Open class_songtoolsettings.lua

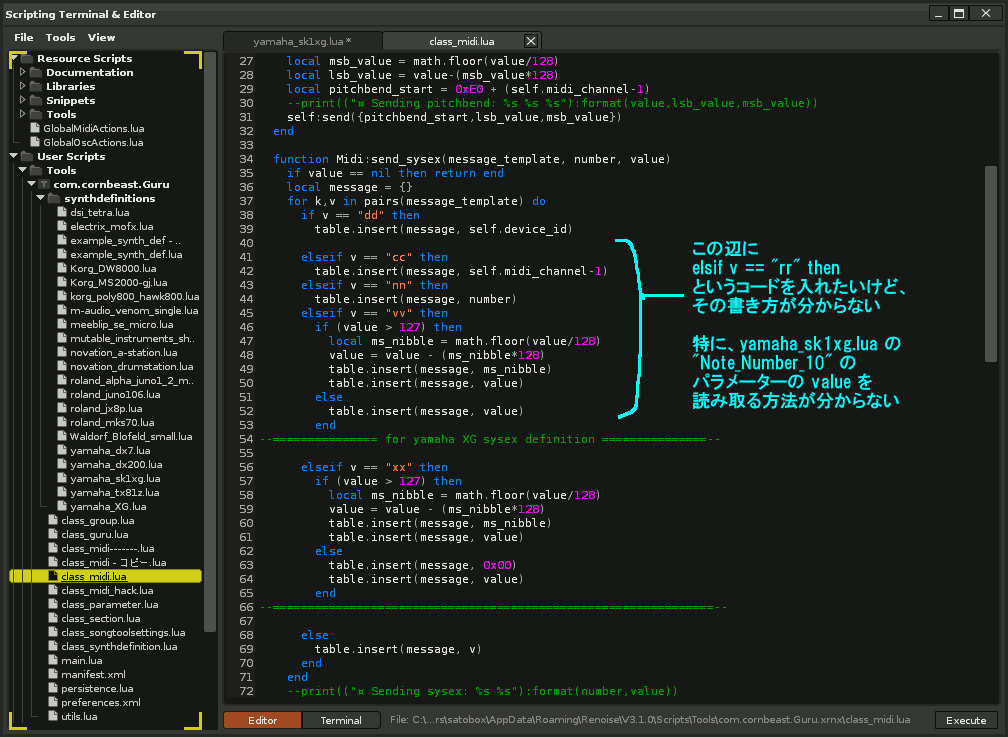pyautogui.click(x=123, y=633)
